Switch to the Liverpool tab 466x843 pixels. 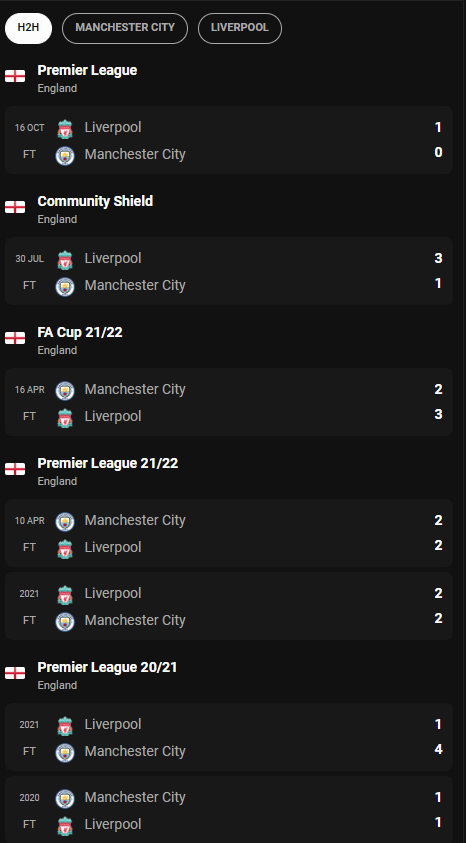click(240, 28)
